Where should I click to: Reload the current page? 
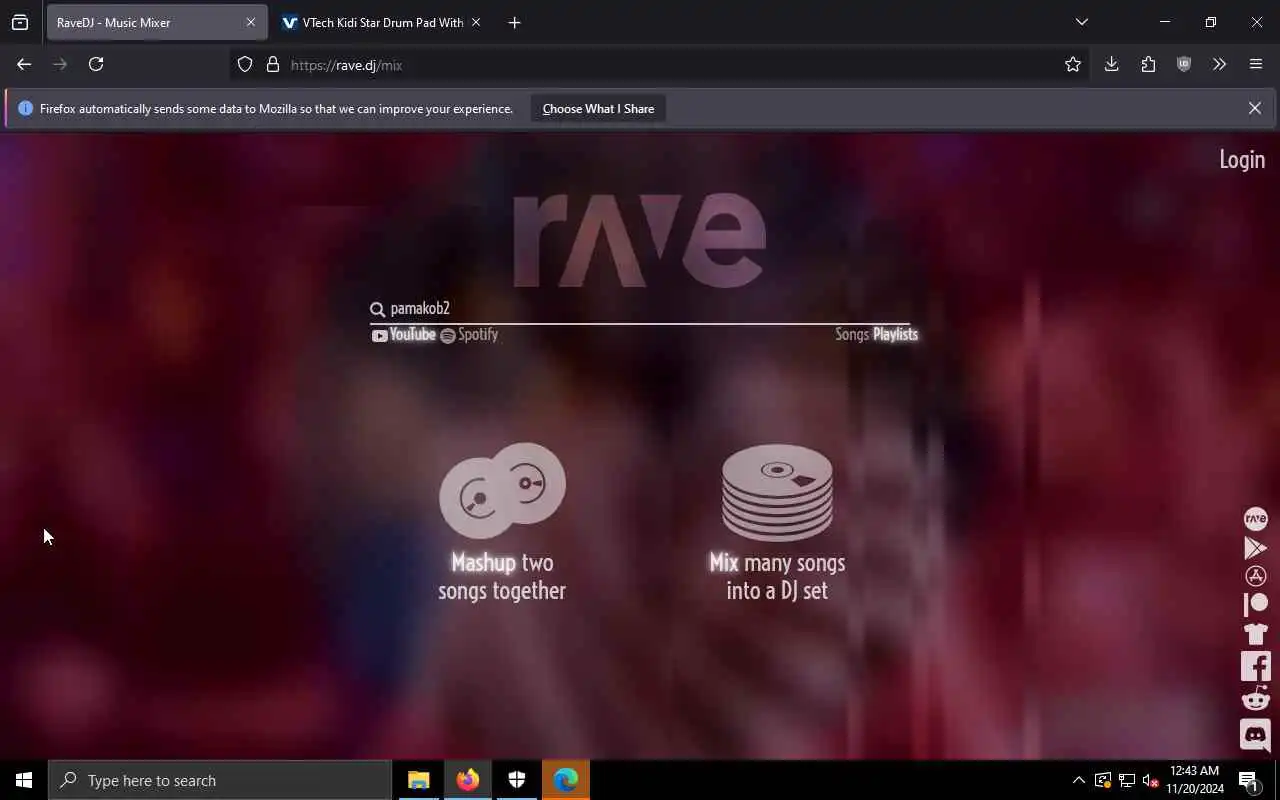96,64
